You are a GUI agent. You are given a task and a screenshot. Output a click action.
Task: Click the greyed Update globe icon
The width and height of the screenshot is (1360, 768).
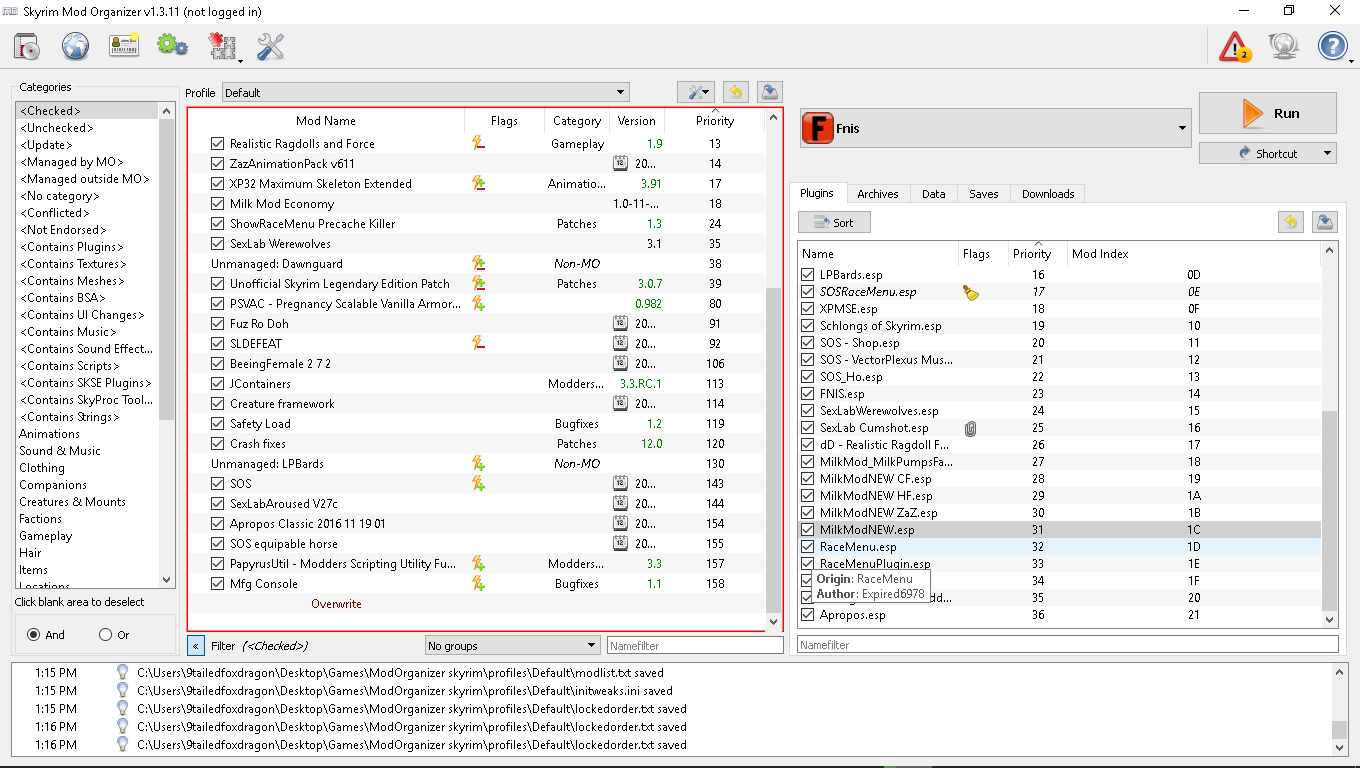[1284, 46]
